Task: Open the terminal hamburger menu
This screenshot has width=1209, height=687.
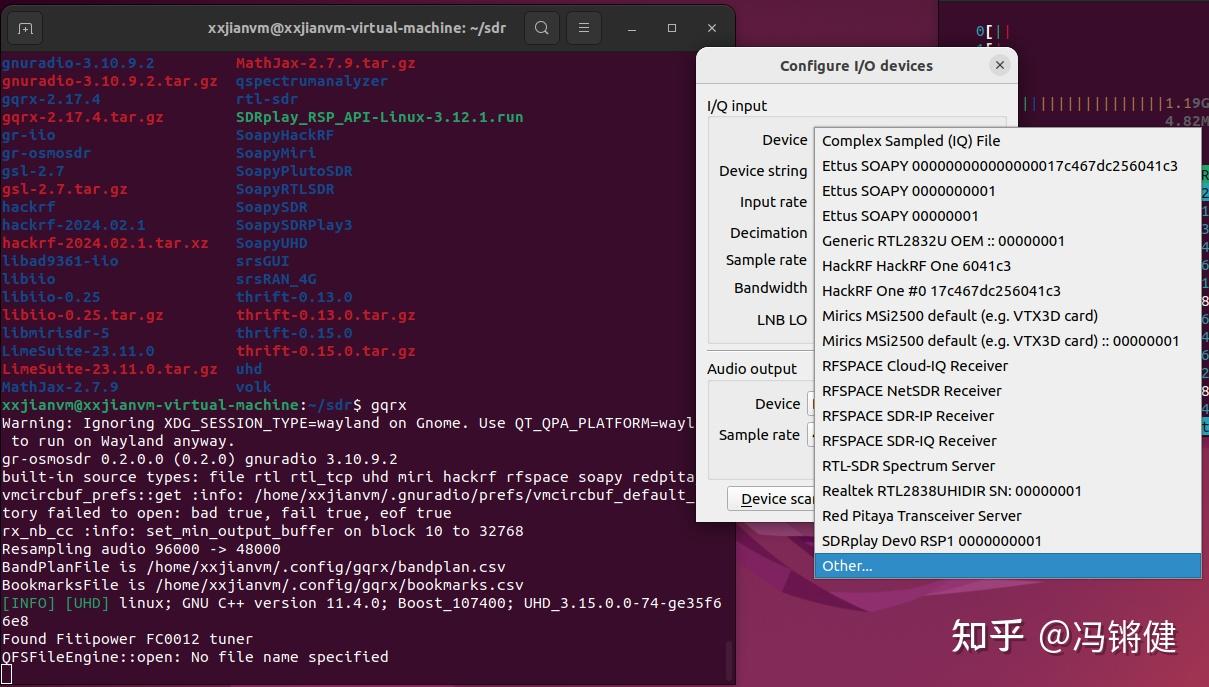Action: [x=583, y=28]
